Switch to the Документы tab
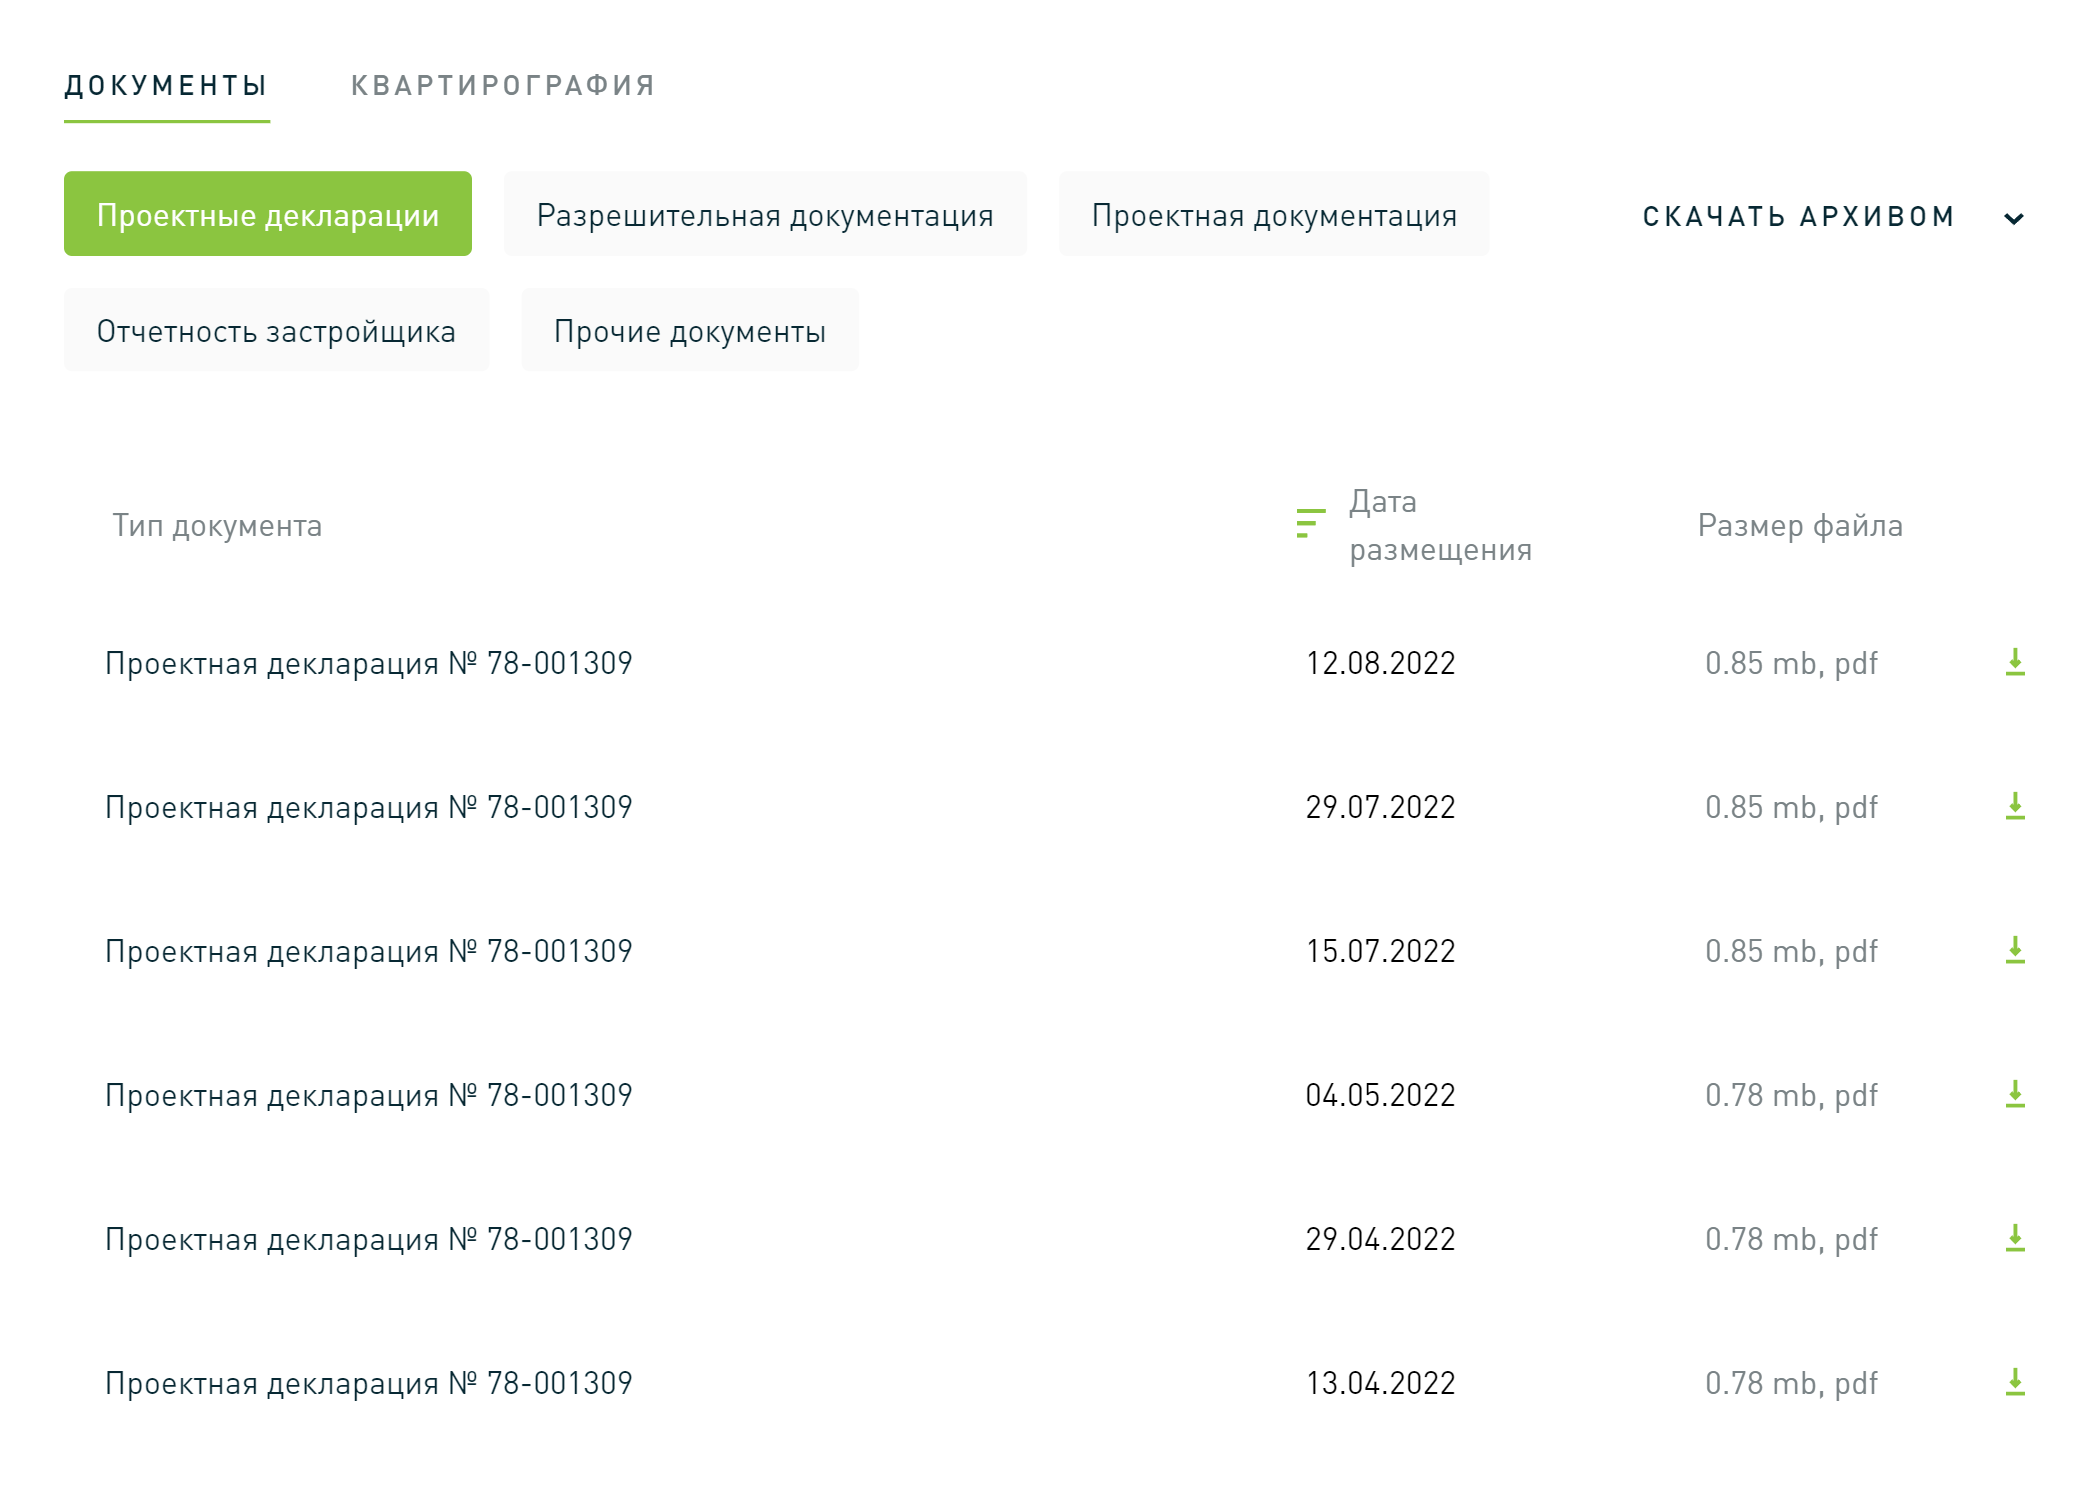The width and height of the screenshot is (2096, 1498). click(x=166, y=86)
